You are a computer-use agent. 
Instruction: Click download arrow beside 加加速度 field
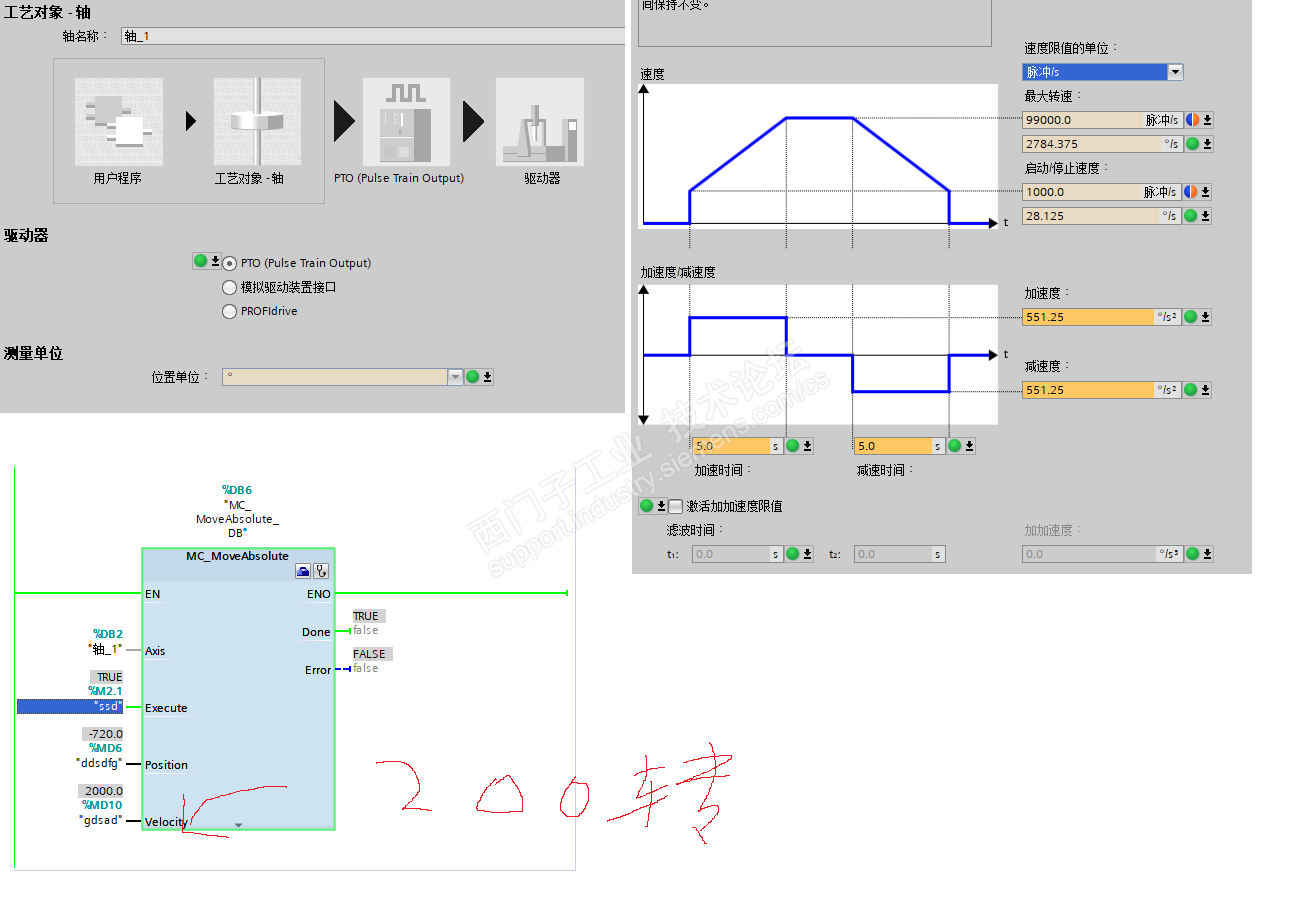pyautogui.click(x=1205, y=554)
